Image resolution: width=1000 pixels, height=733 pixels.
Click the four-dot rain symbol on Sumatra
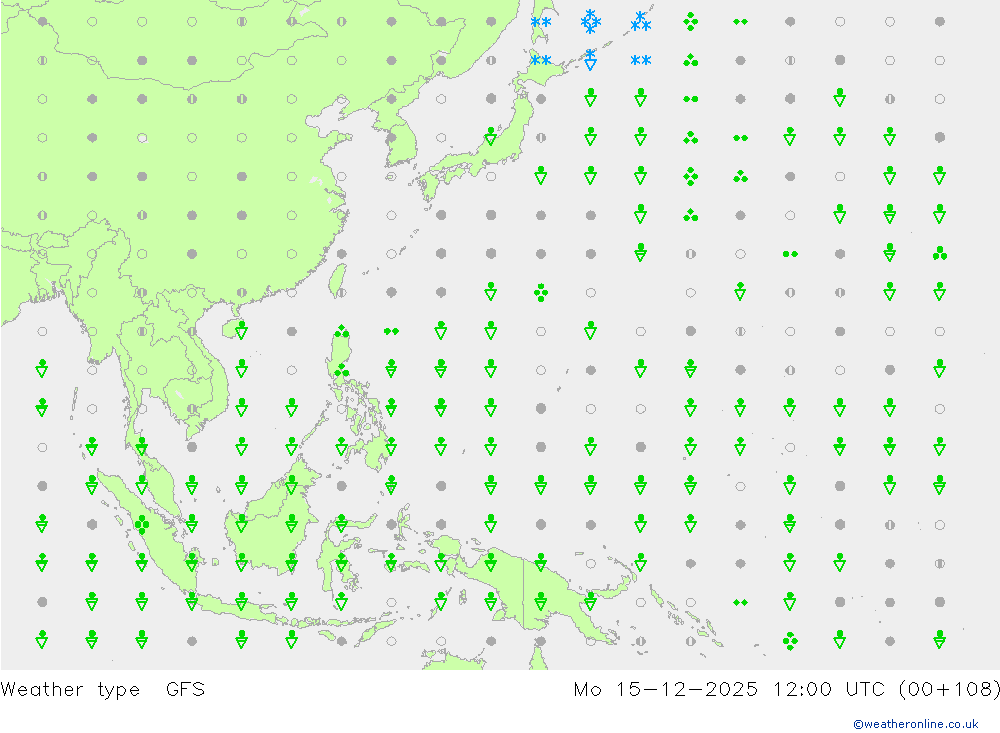click(x=142, y=525)
